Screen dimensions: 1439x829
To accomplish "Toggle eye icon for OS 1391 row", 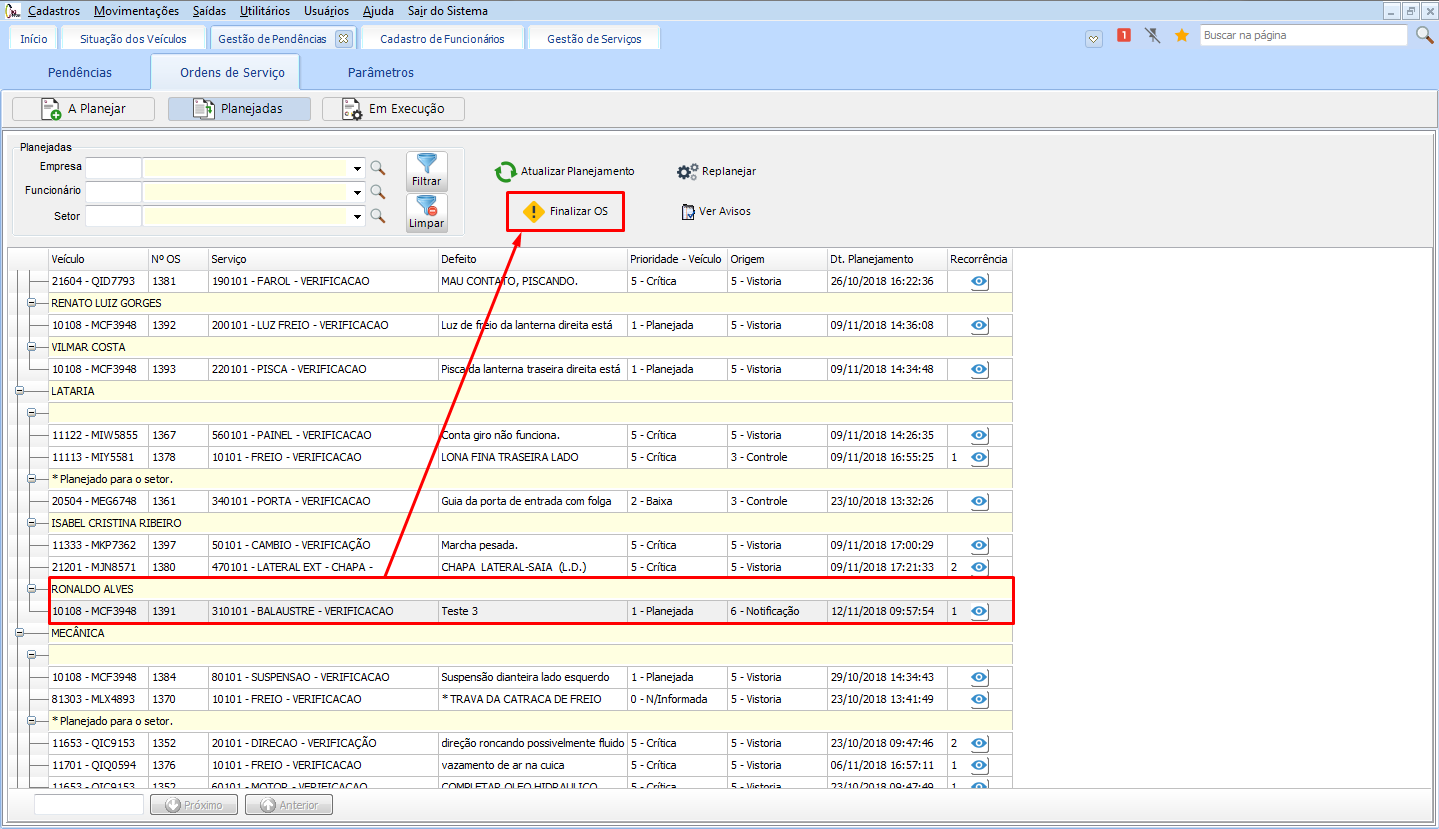I will [979, 611].
